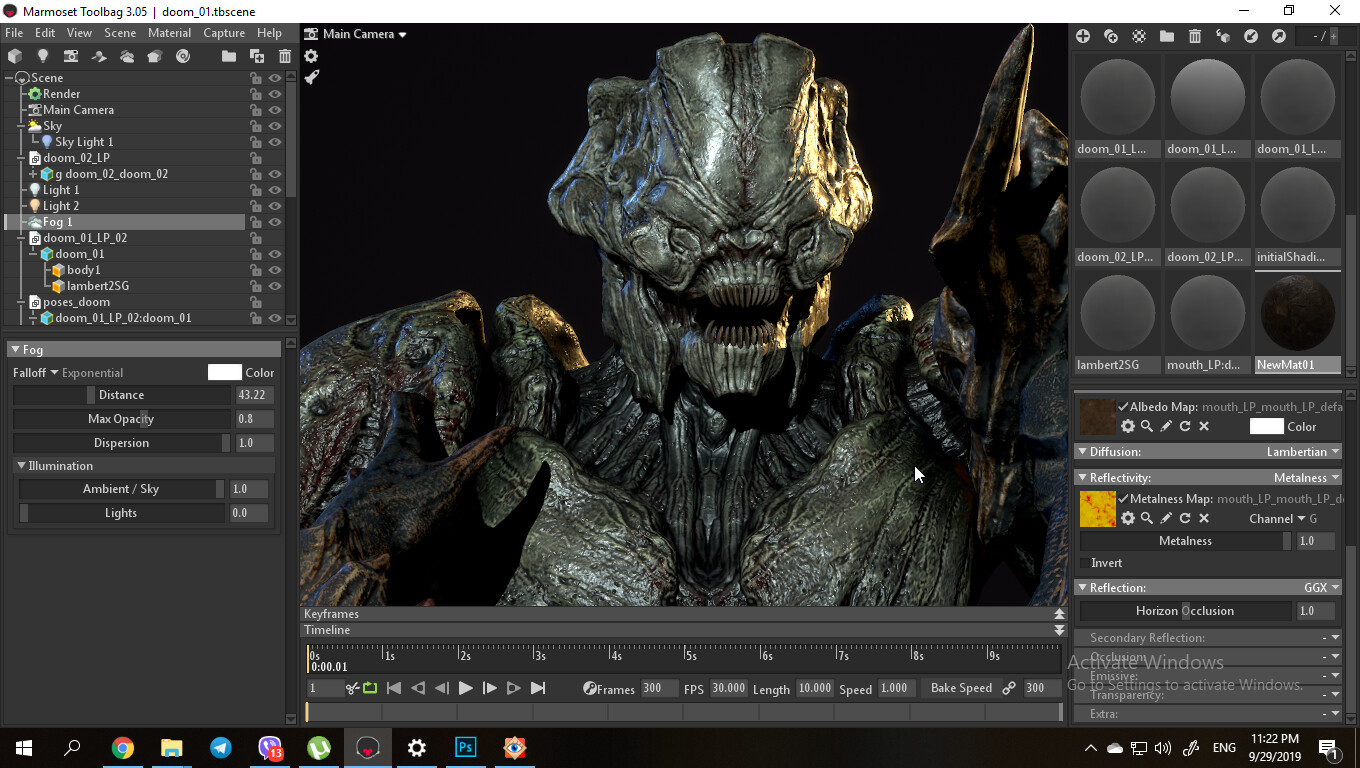
Task: Clear the Metalness Map with X icon
Action: [1204, 518]
